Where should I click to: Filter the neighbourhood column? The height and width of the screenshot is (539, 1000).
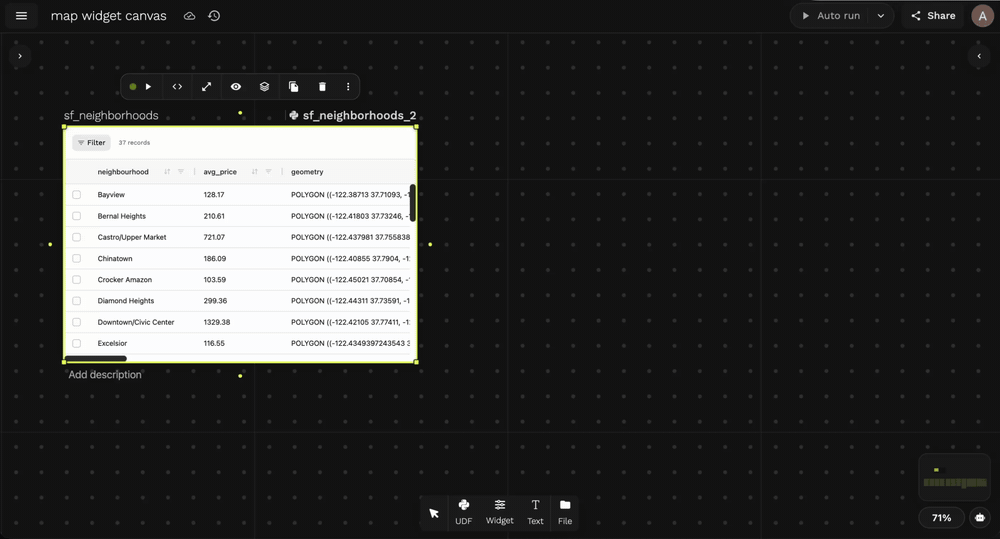coord(181,172)
